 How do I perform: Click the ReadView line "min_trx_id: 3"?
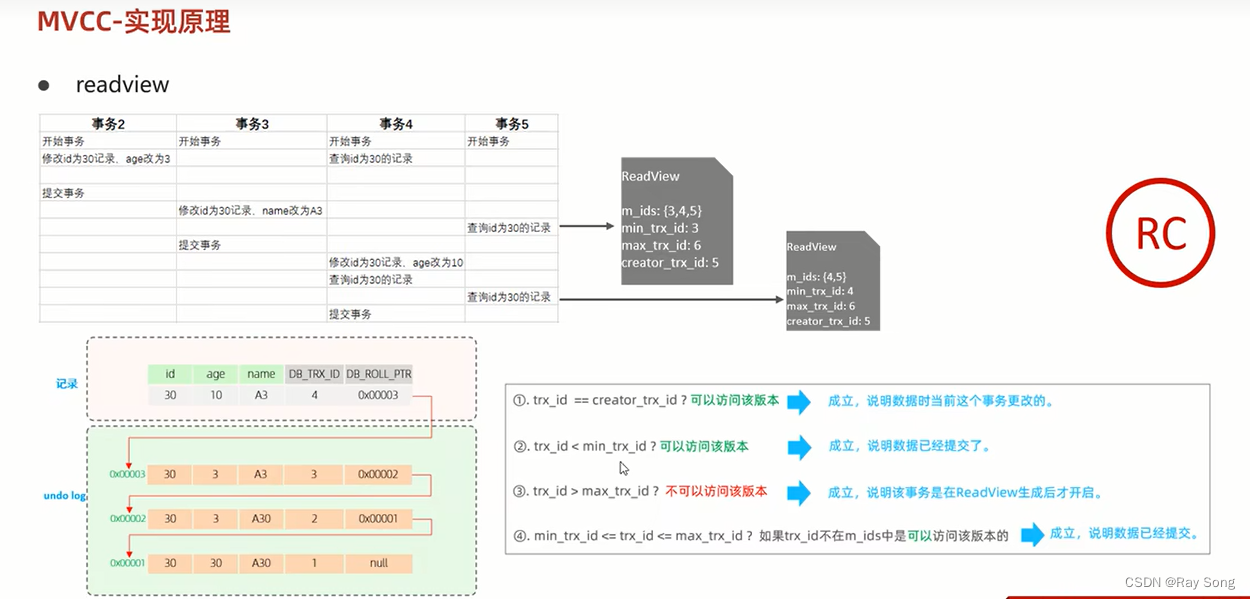(658, 228)
